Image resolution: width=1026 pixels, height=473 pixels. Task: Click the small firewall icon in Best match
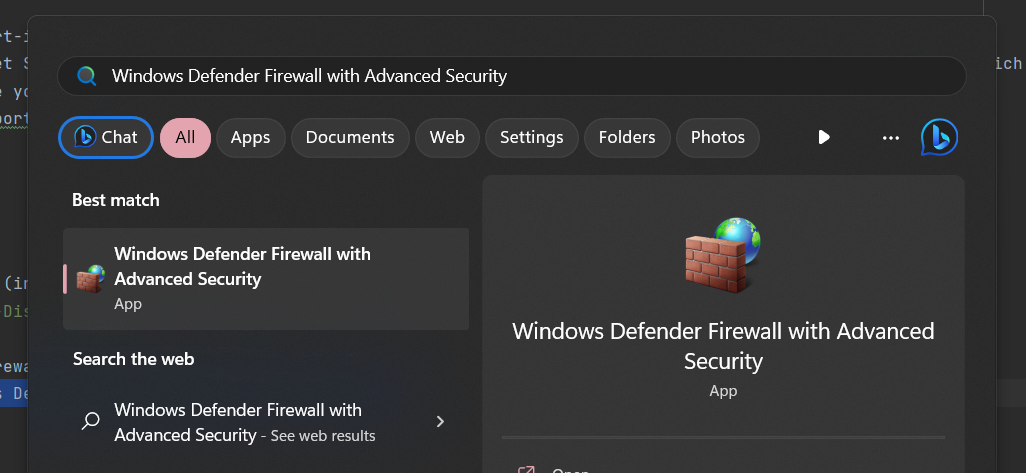point(91,279)
